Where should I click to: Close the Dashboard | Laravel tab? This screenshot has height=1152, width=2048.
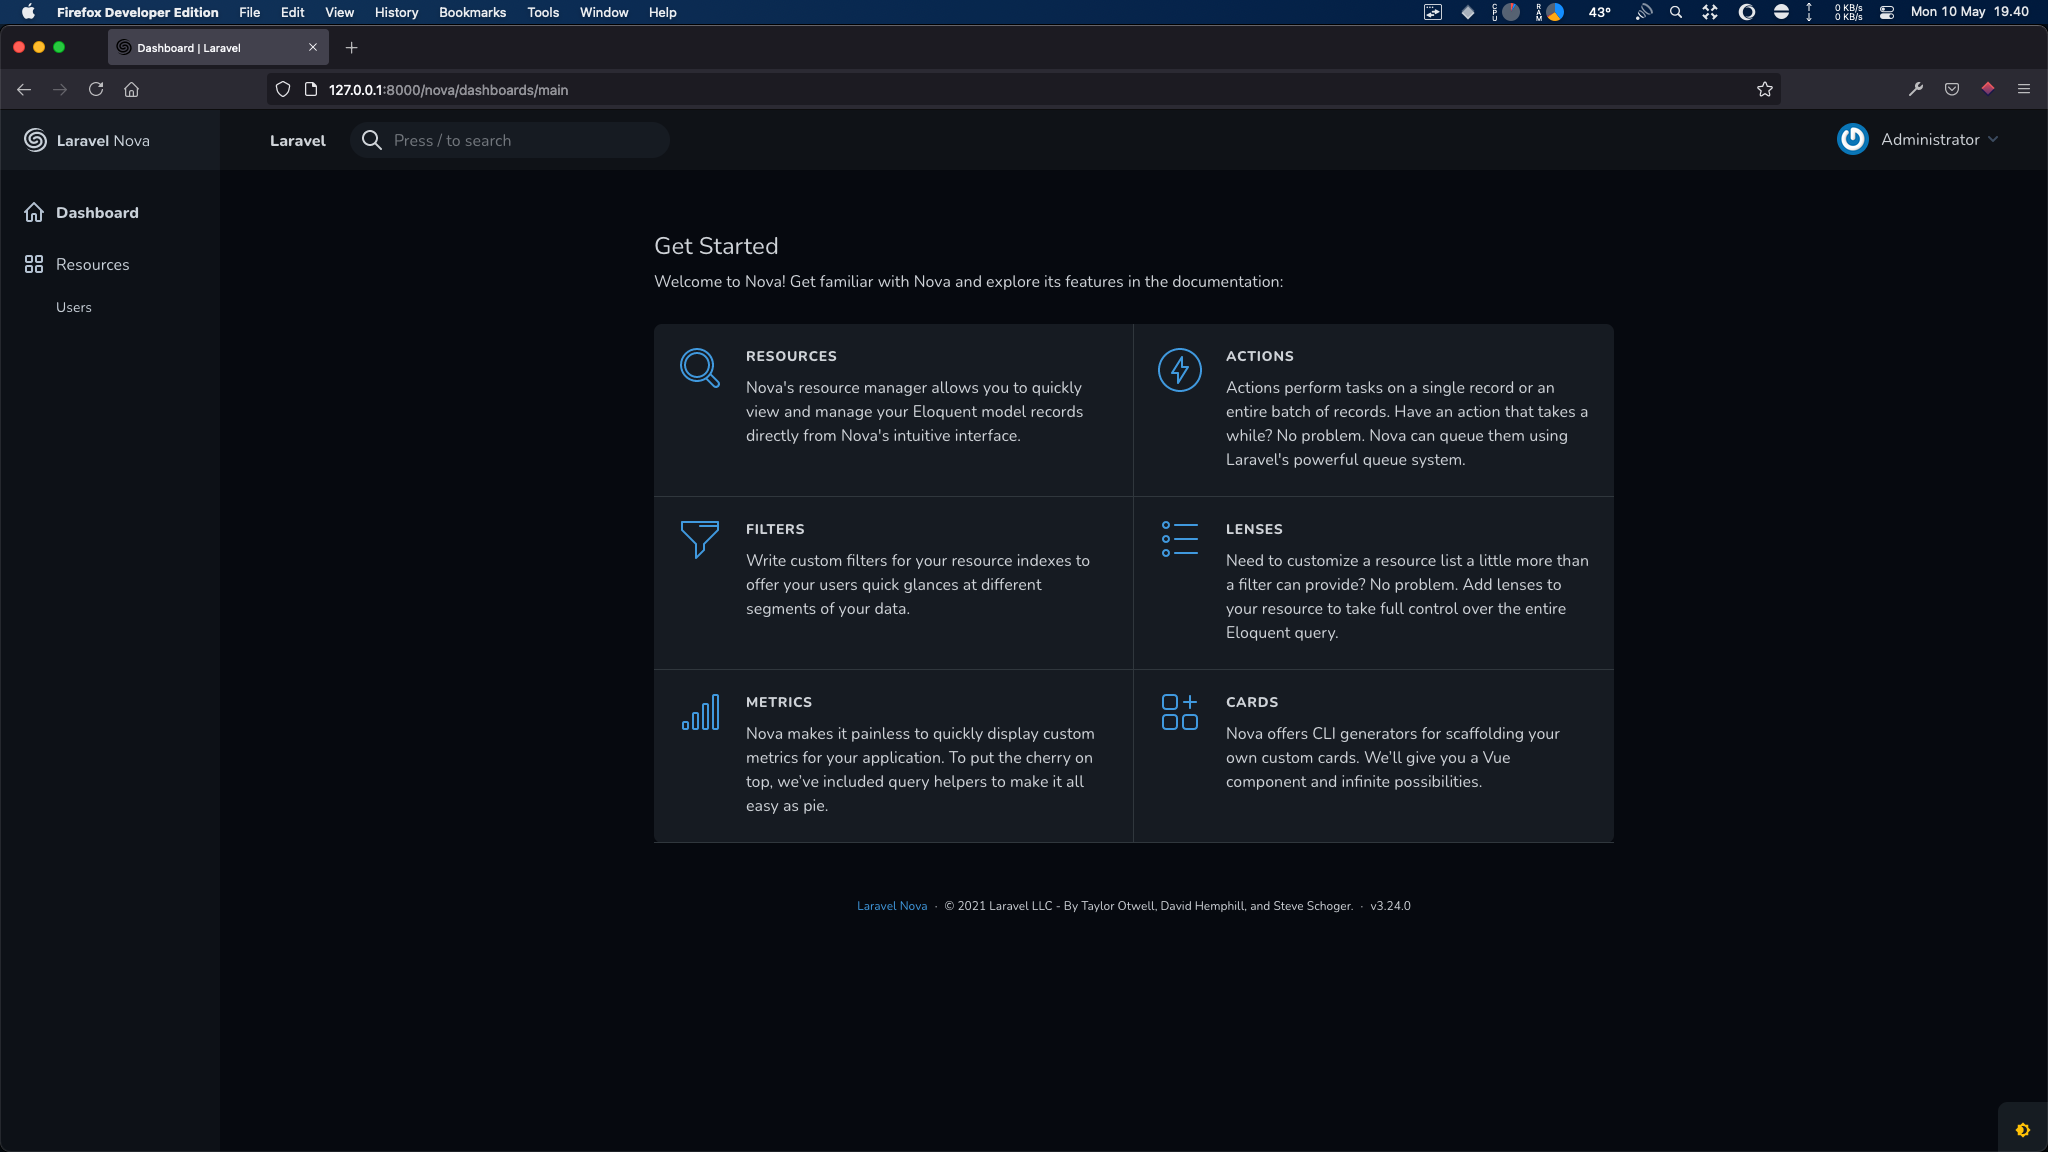coord(313,48)
